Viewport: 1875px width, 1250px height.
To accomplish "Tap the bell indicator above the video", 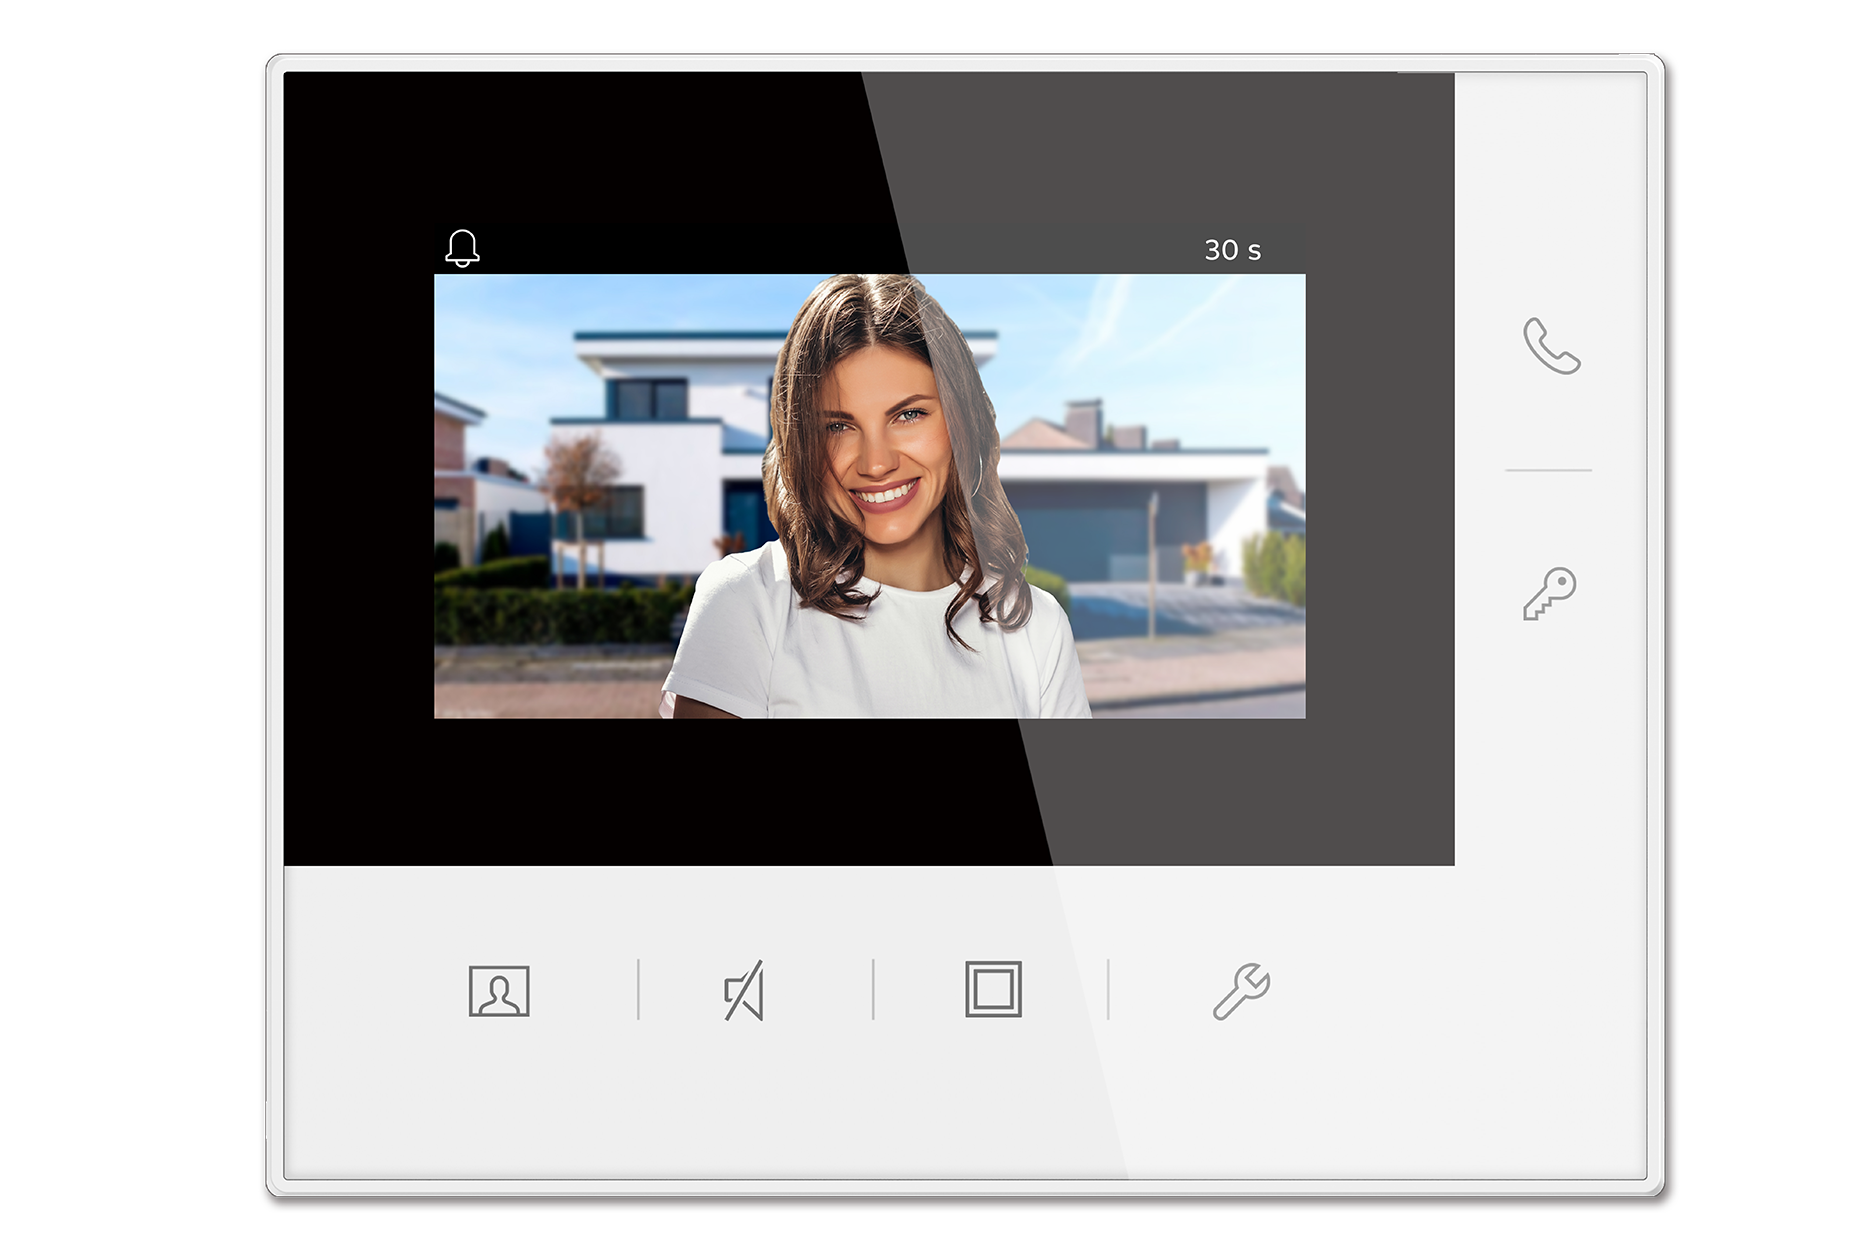I will [462, 248].
